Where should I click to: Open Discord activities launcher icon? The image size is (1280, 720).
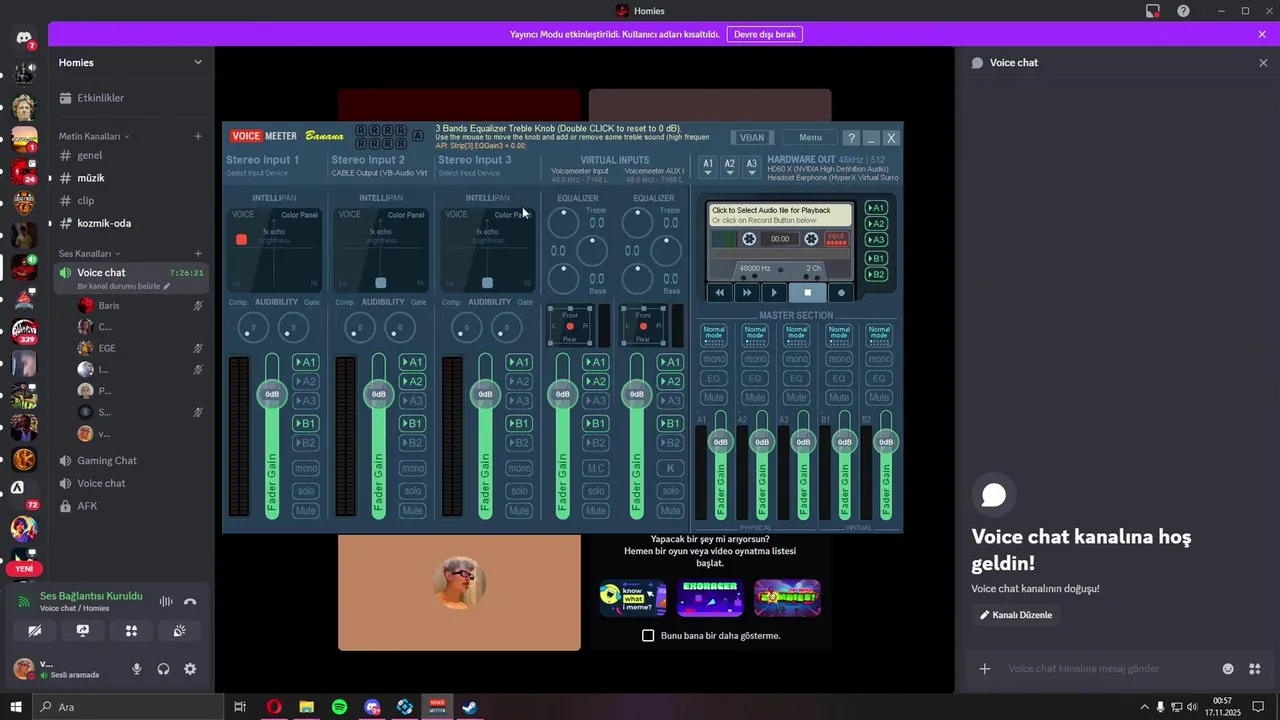[x=131, y=631]
